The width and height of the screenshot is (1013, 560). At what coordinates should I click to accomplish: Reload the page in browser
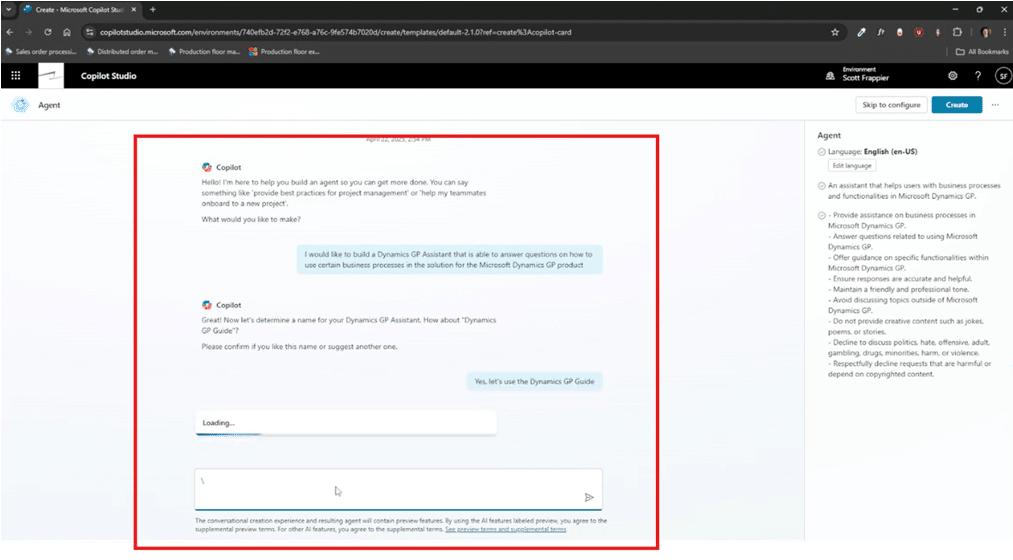48,32
